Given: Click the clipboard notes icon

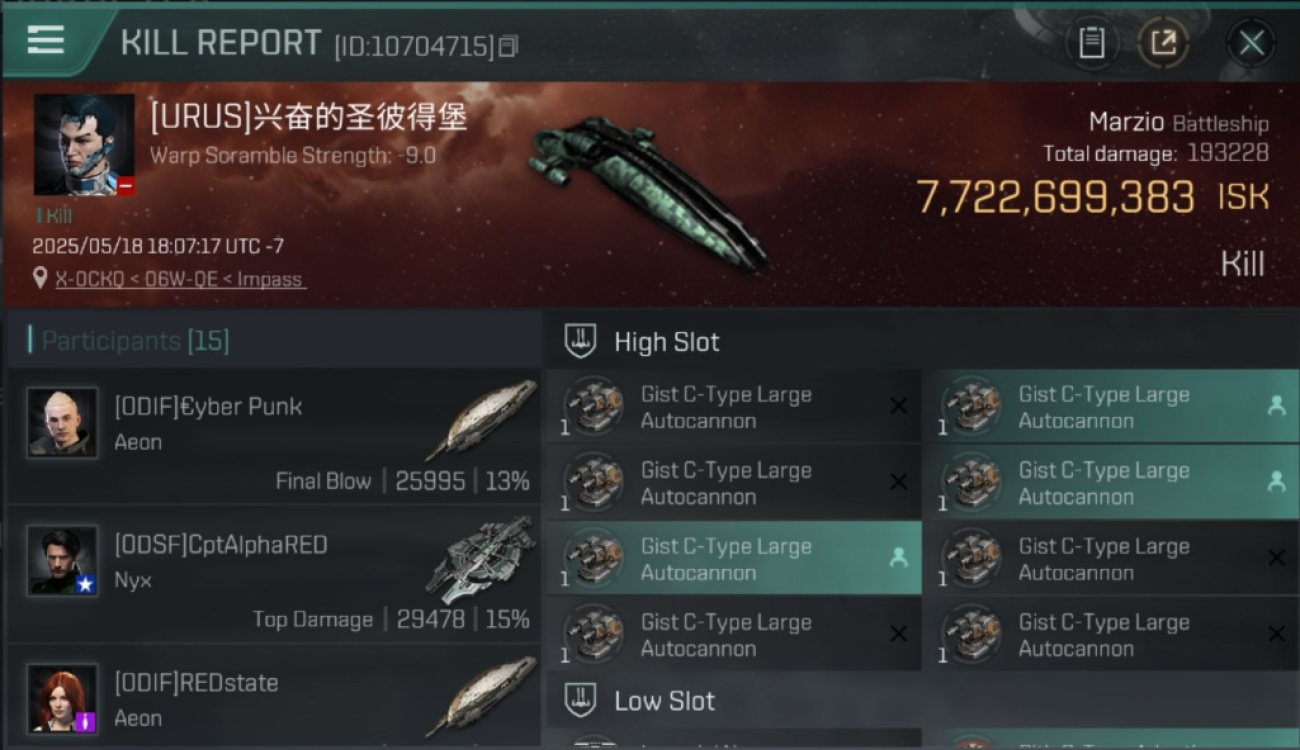Looking at the screenshot, I should click(x=1091, y=43).
